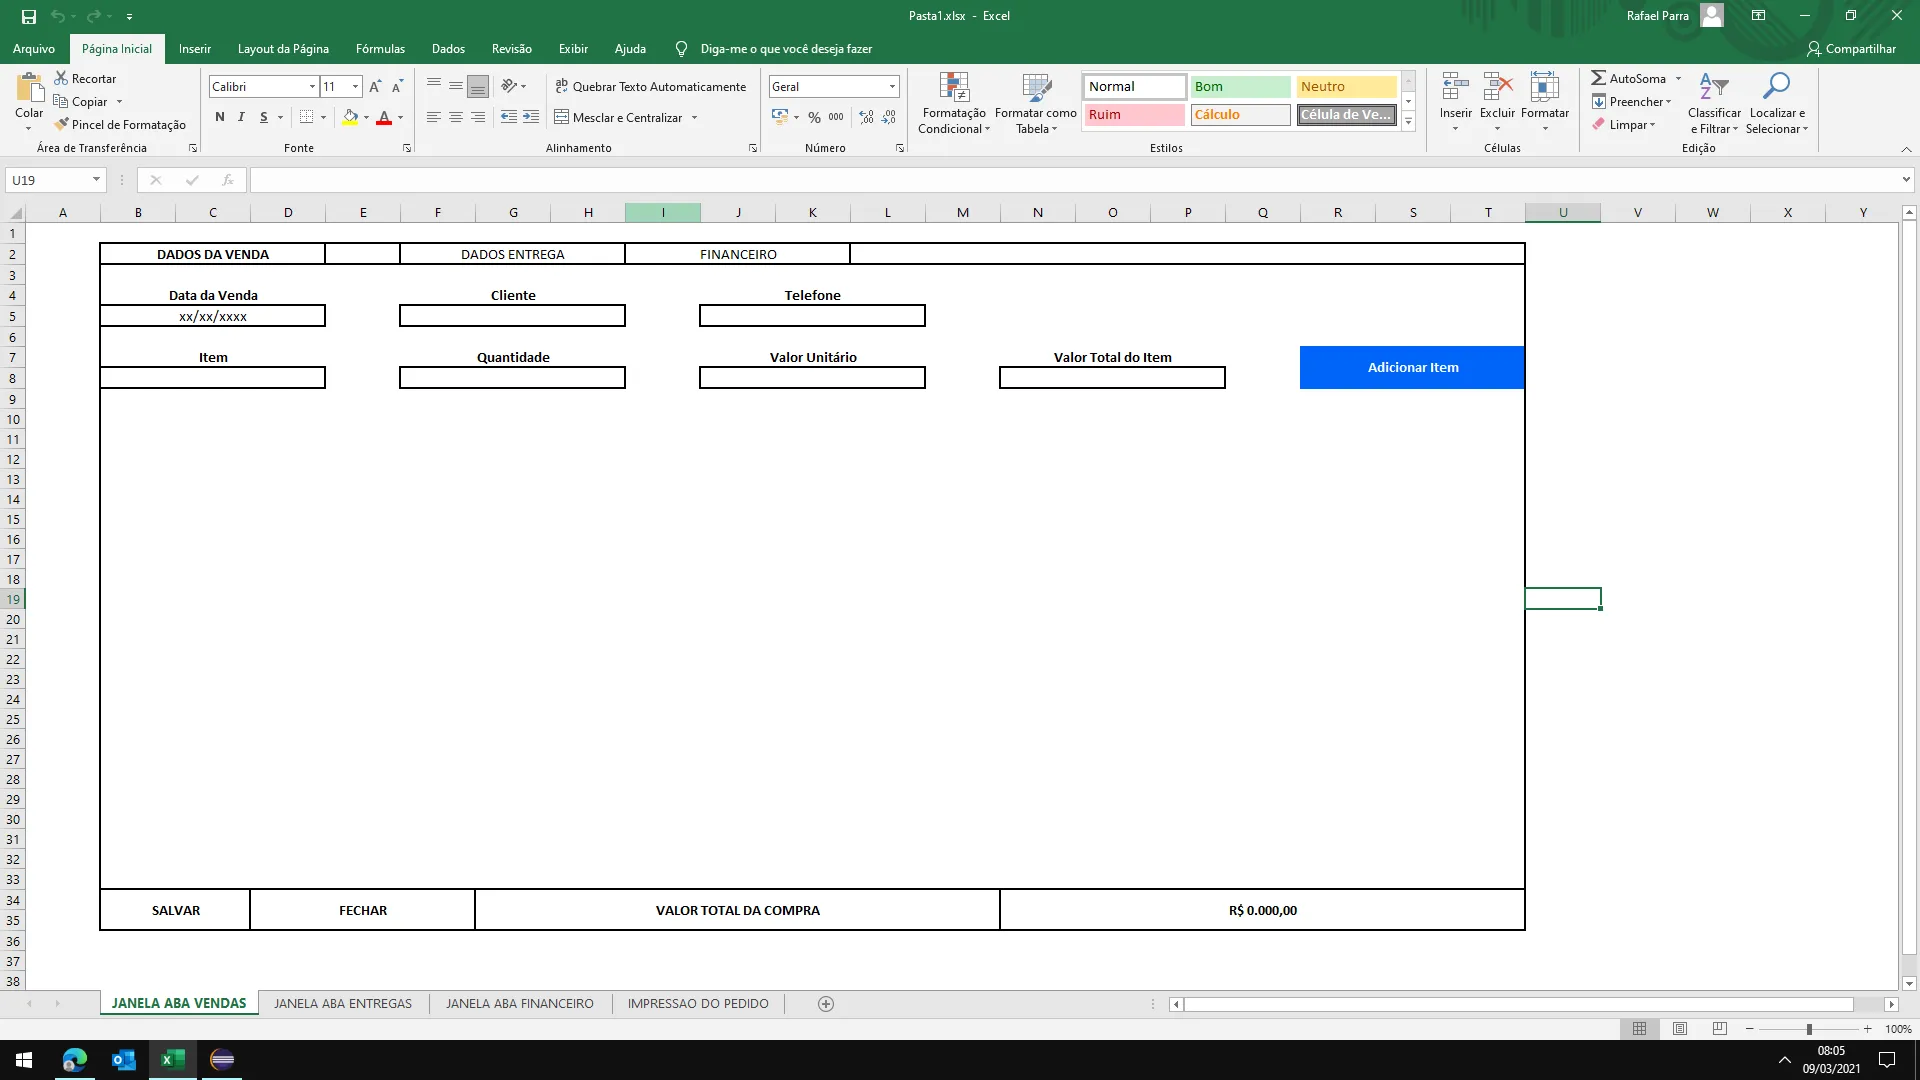Click Find and Select magnifier icon
Screen dimensions: 1920x1080
1776,87
